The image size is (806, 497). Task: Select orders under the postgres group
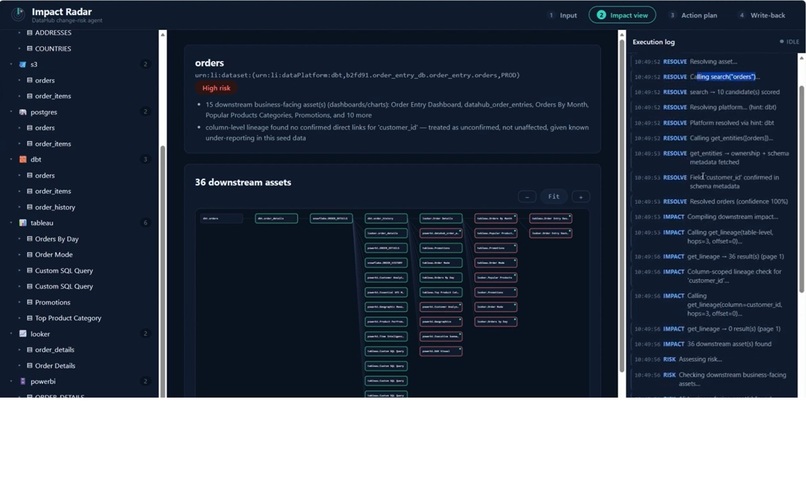[45, 128]
